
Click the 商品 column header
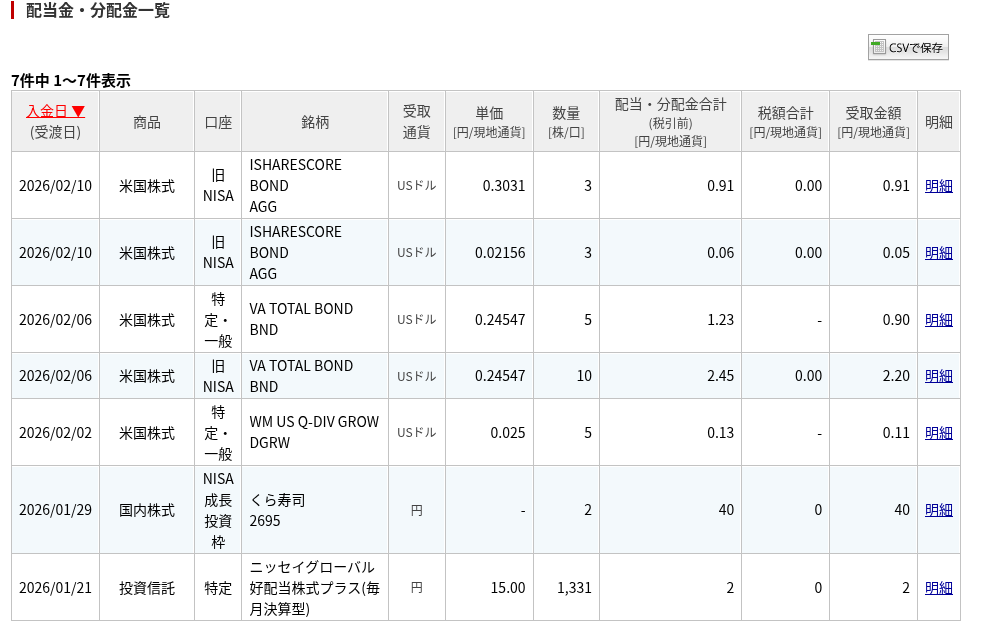coord(146,122)
